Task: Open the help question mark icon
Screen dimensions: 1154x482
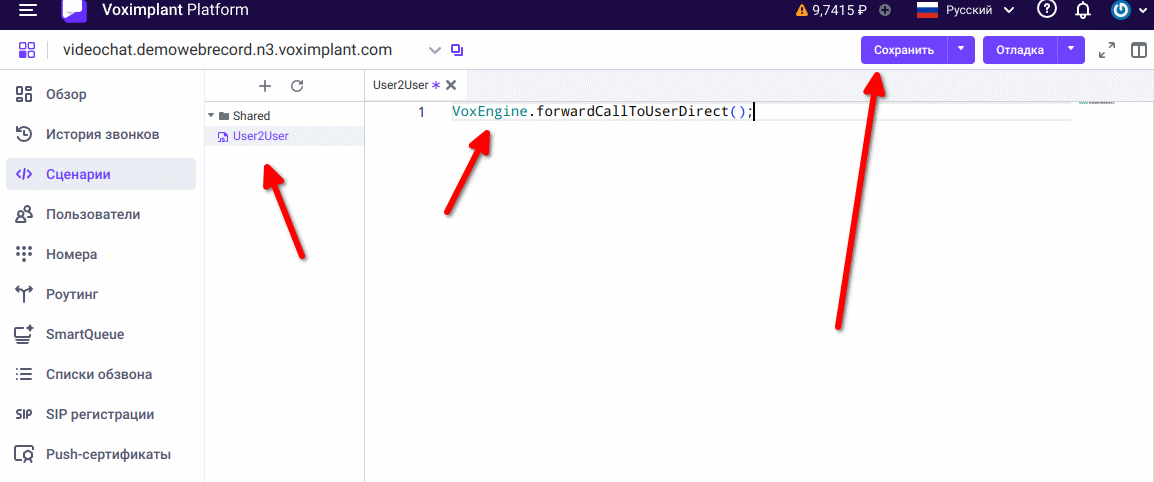Action: pos(1047,11)
